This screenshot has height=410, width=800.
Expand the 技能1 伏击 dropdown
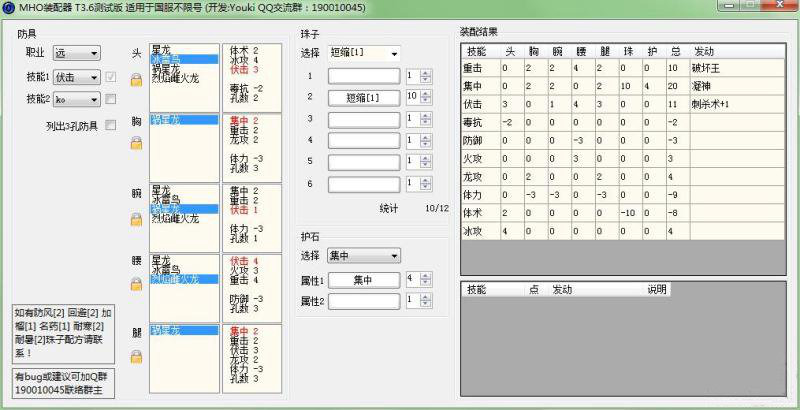point(78,77)
